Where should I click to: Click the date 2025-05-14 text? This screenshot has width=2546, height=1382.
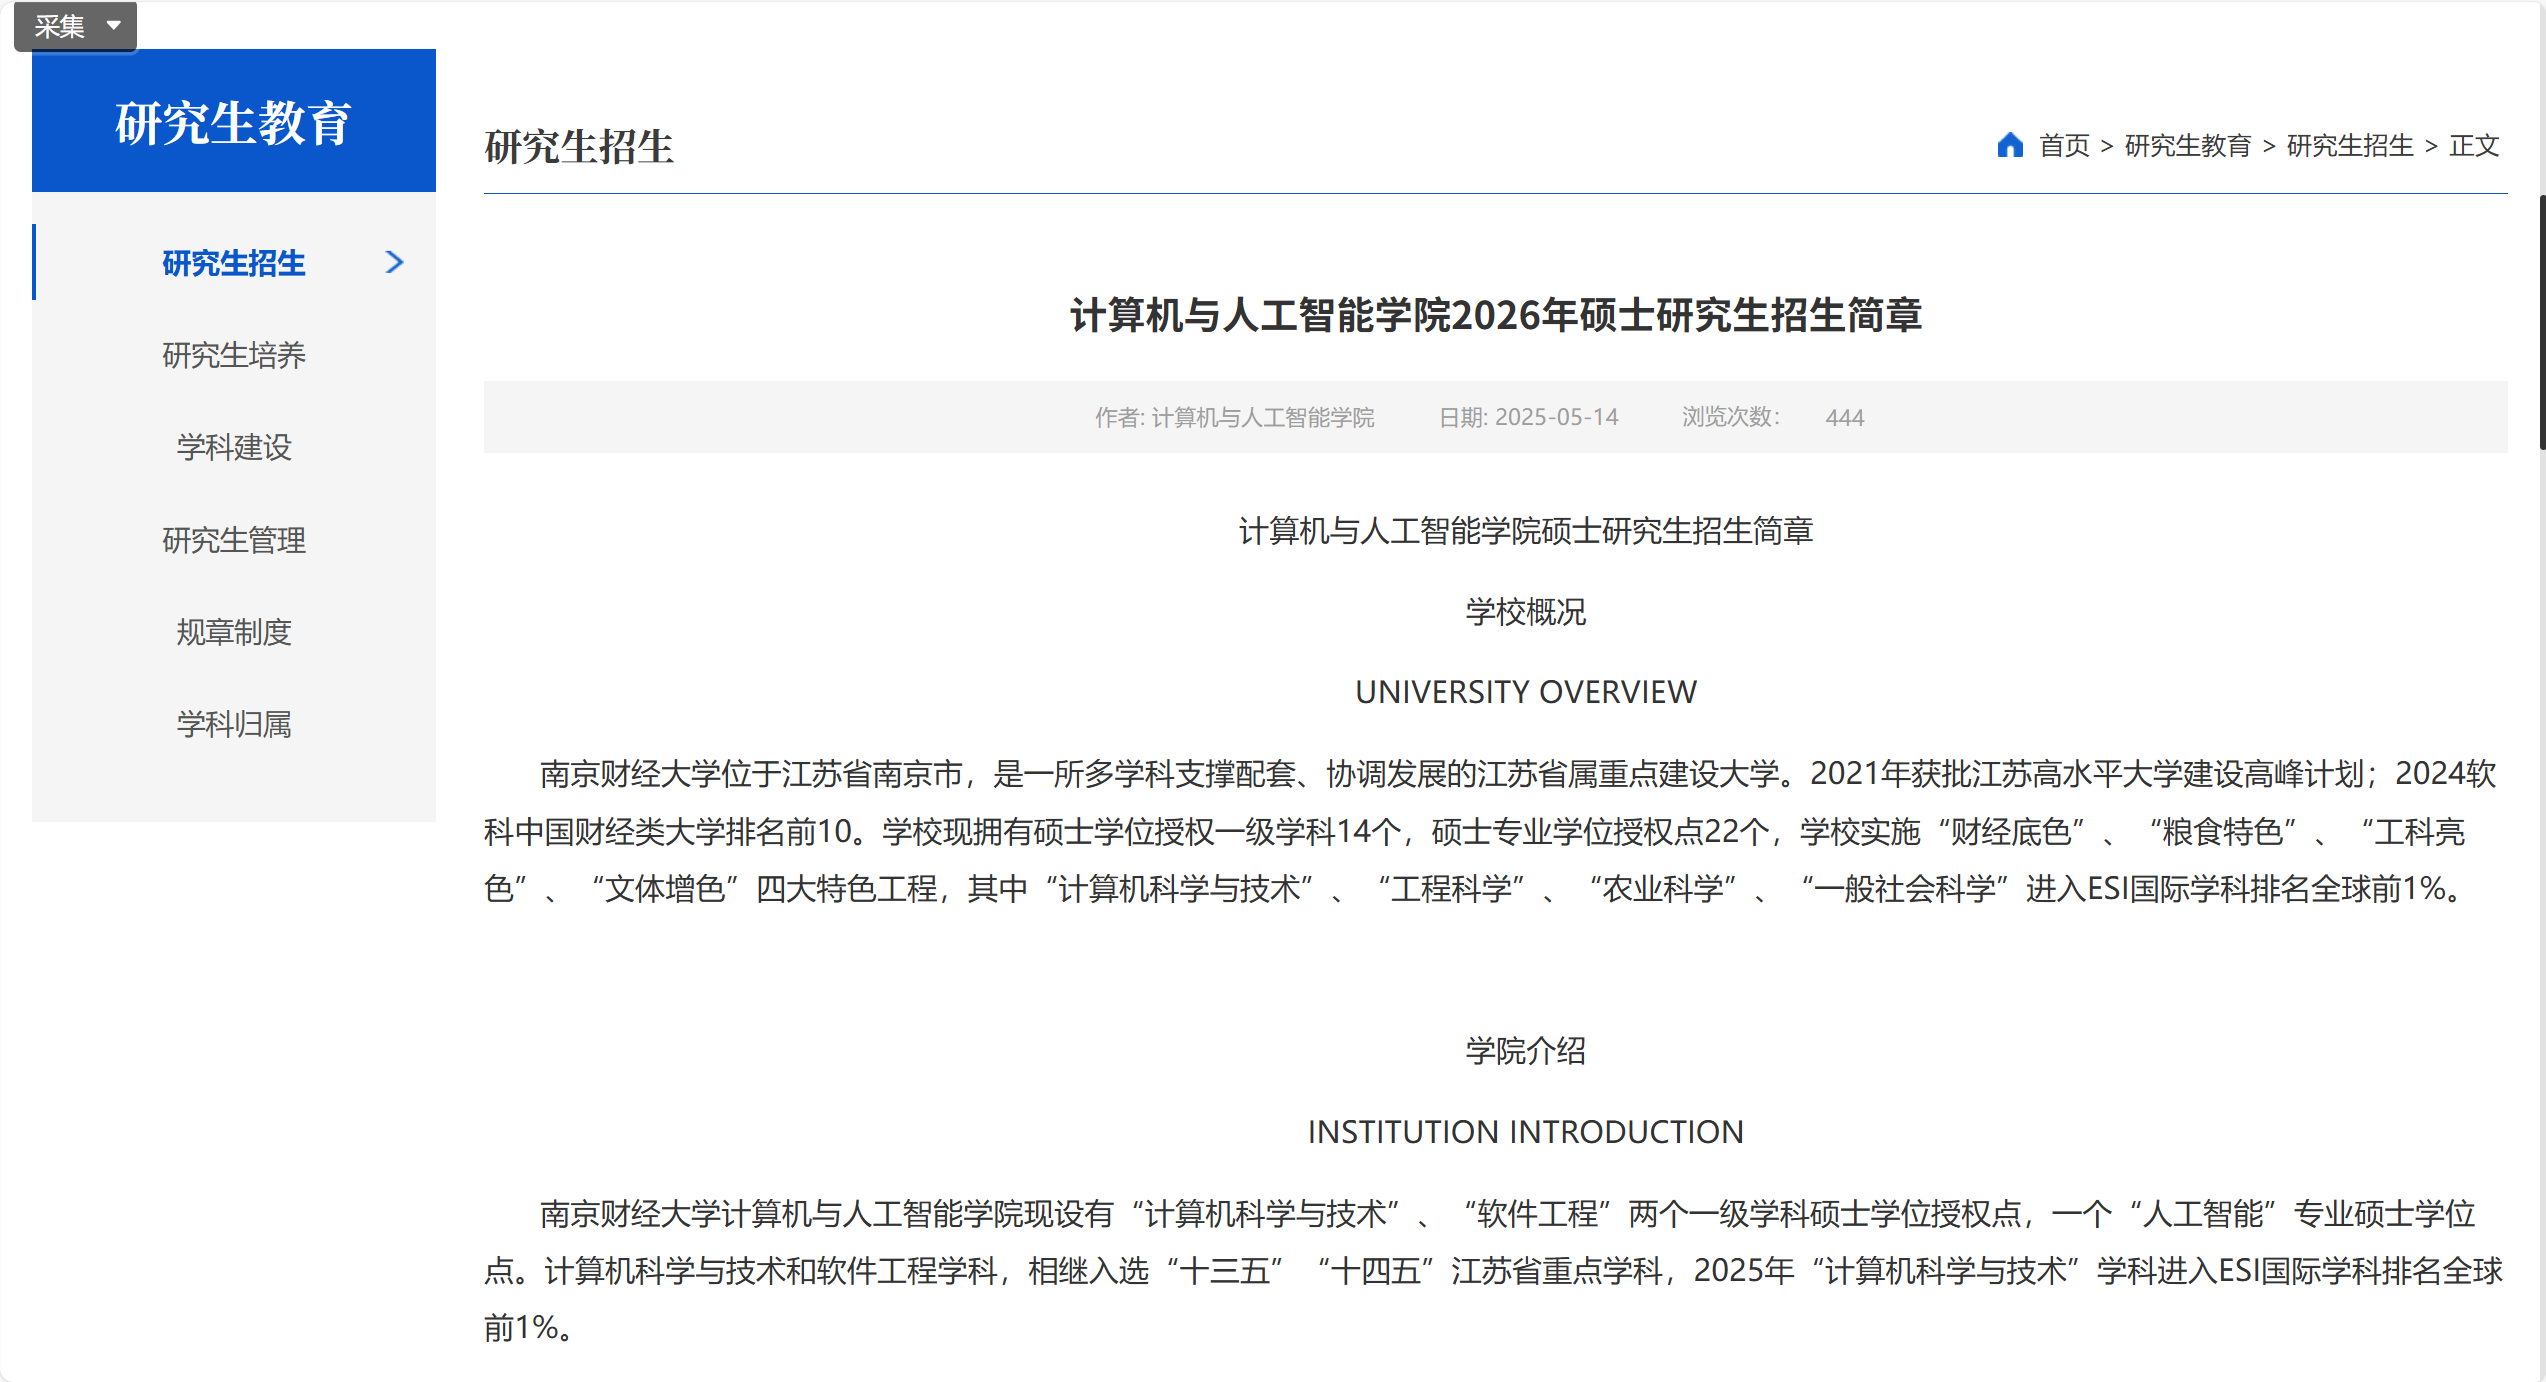[1556, 417]
